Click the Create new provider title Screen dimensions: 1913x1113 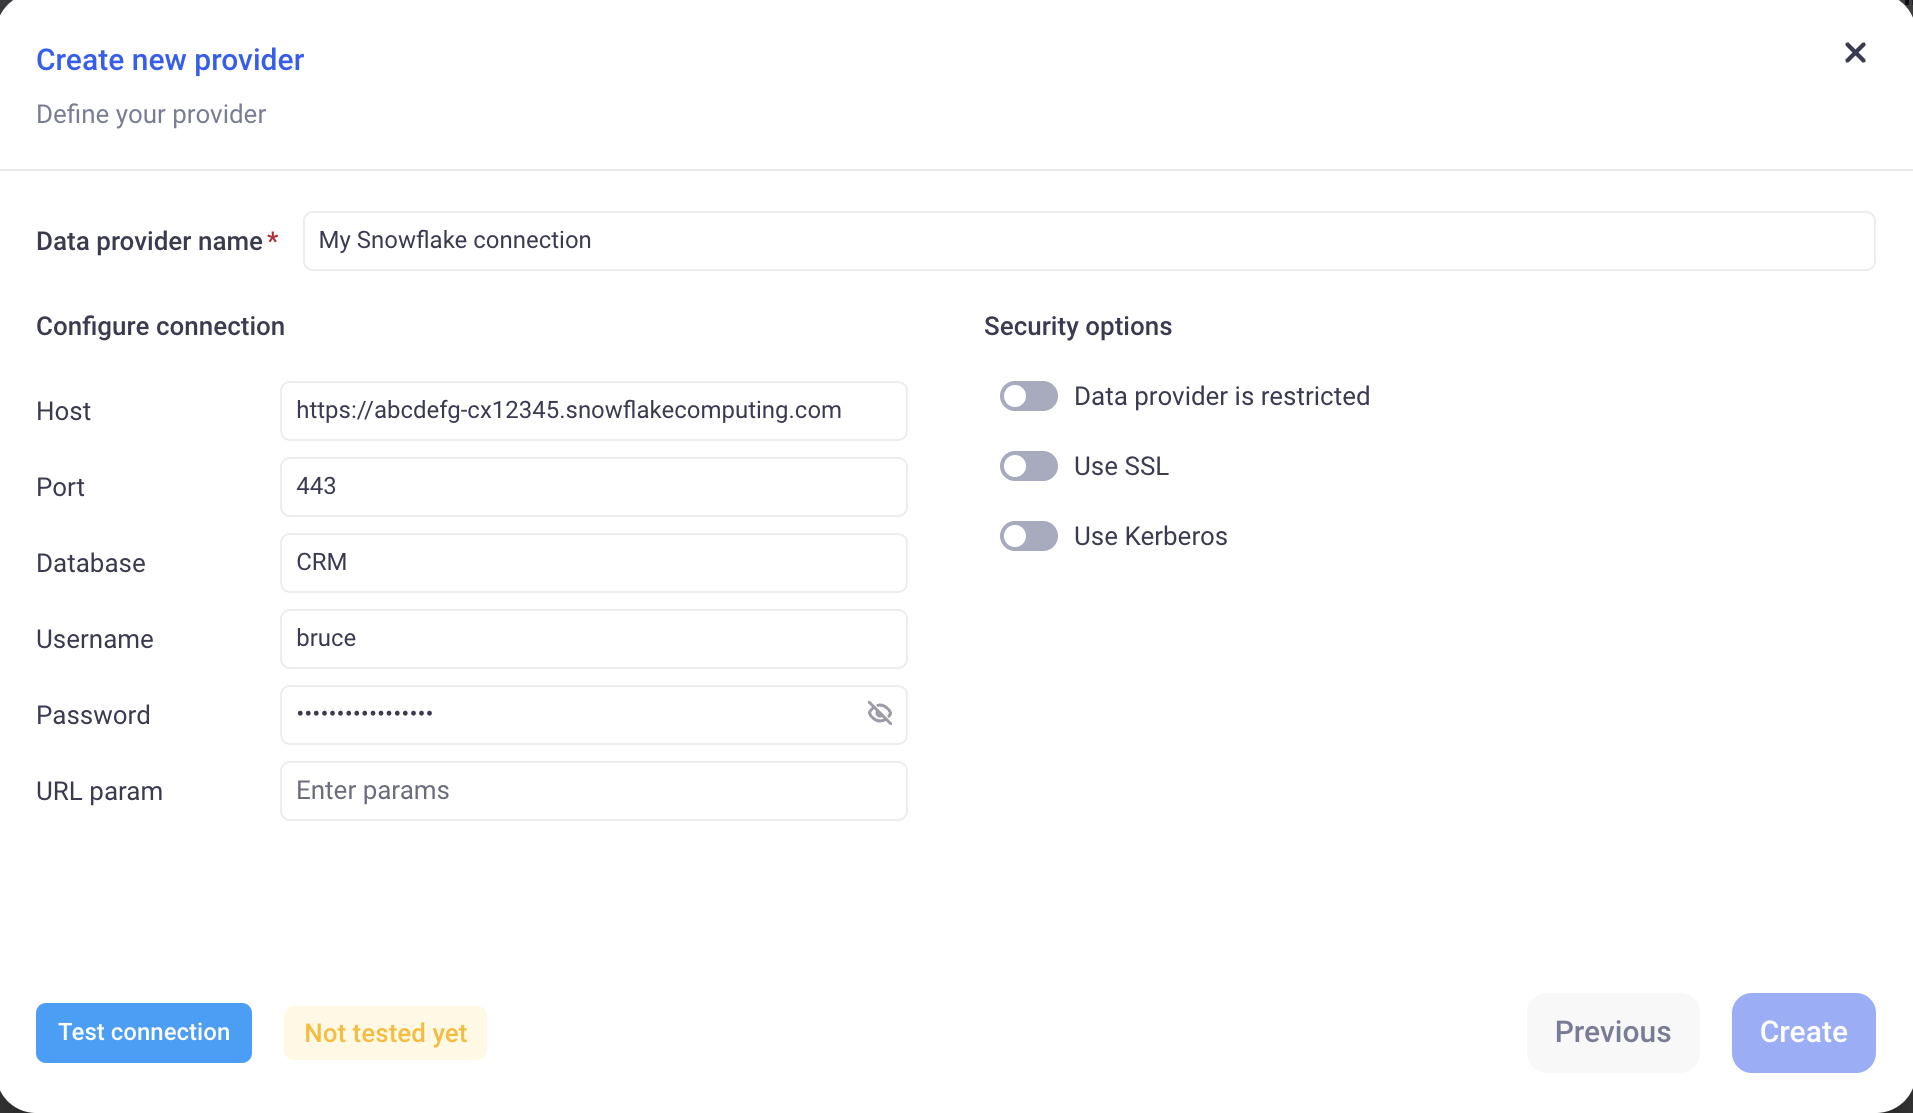tap(170, 60)
